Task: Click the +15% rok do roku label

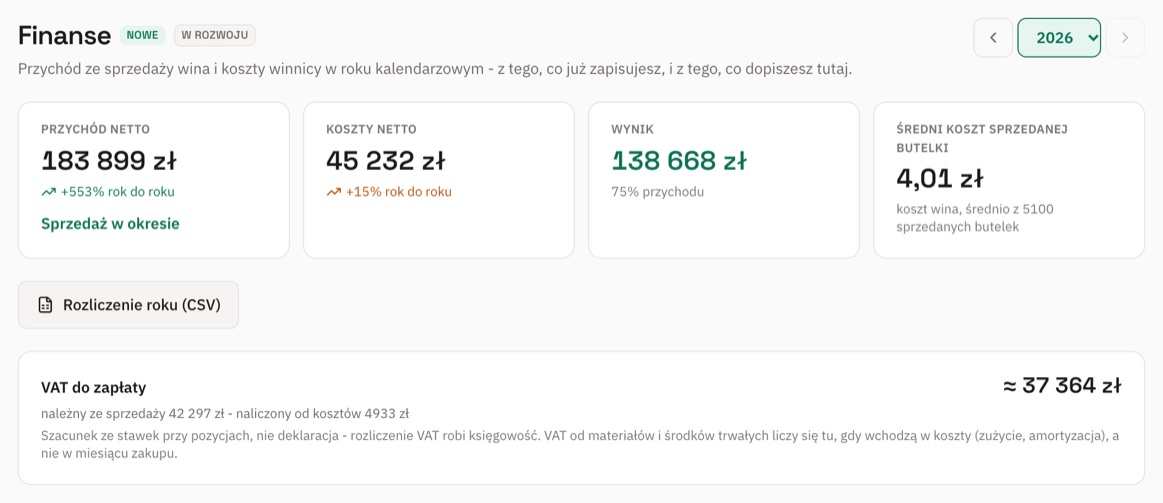Action: [398, 192]
